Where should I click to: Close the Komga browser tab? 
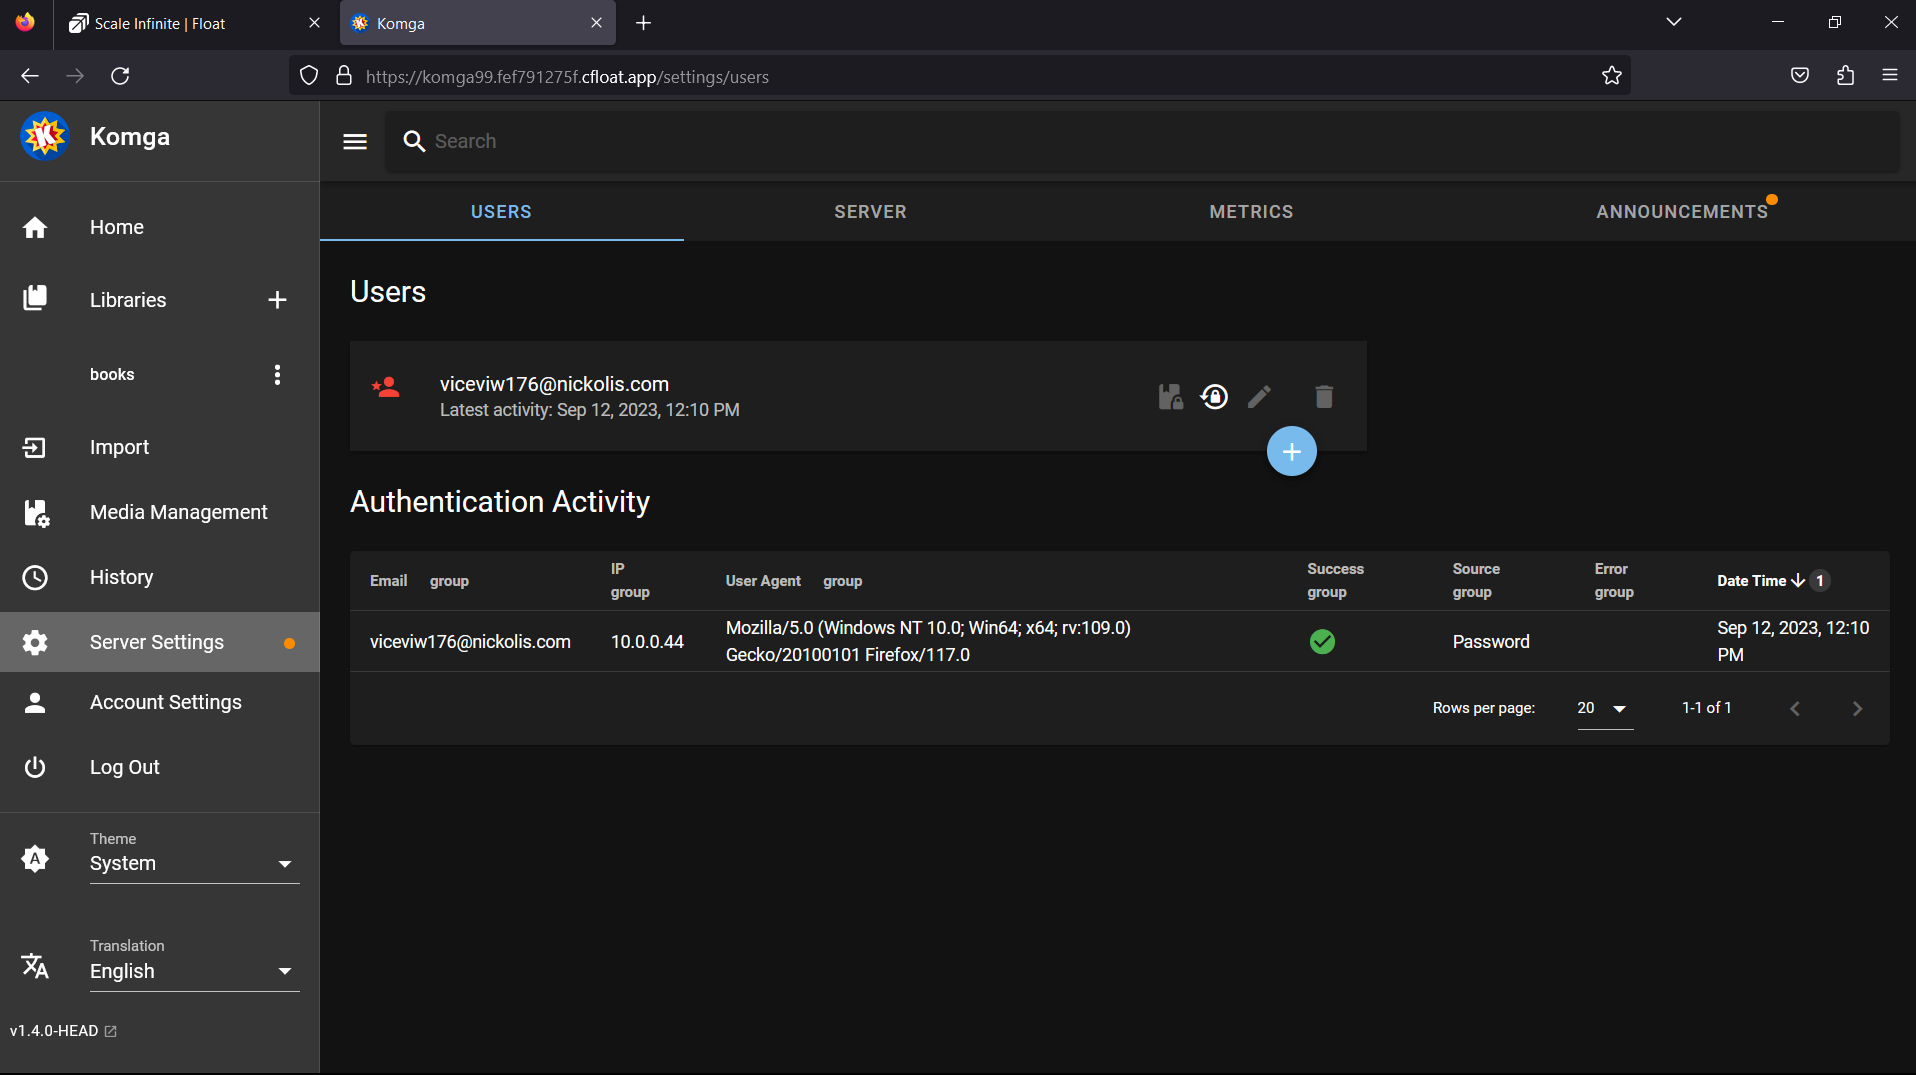[x=596, y=23]
